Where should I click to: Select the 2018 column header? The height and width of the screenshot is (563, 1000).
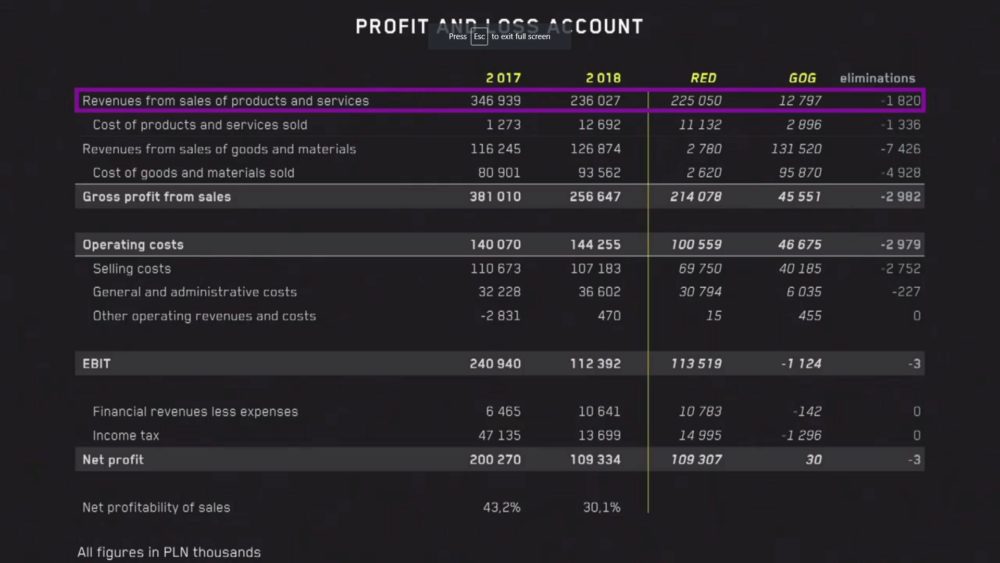click(x=603, y=78)
